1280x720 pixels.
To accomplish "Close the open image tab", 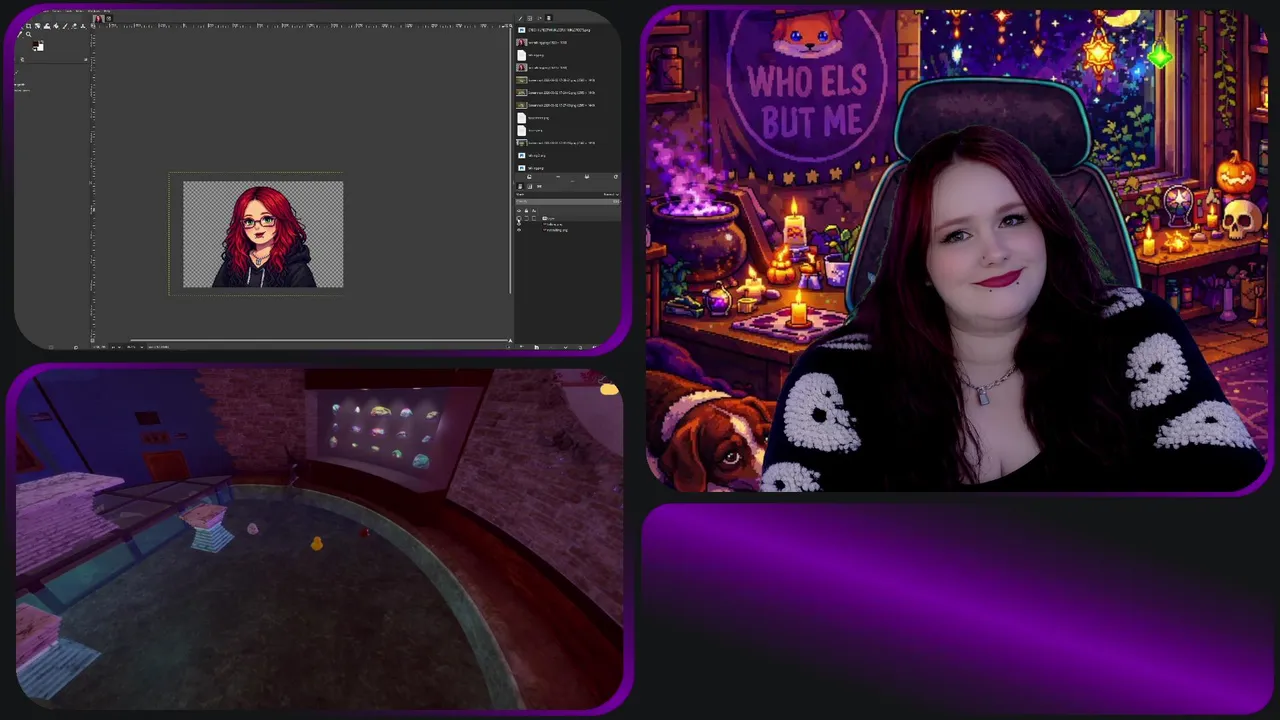I will 109,19.
